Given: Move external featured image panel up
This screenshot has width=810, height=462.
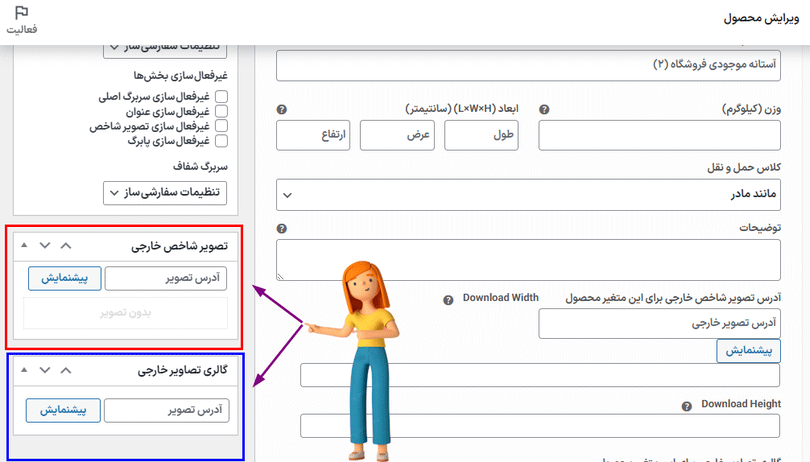Looking at the screenshot, I should point(66,245).
